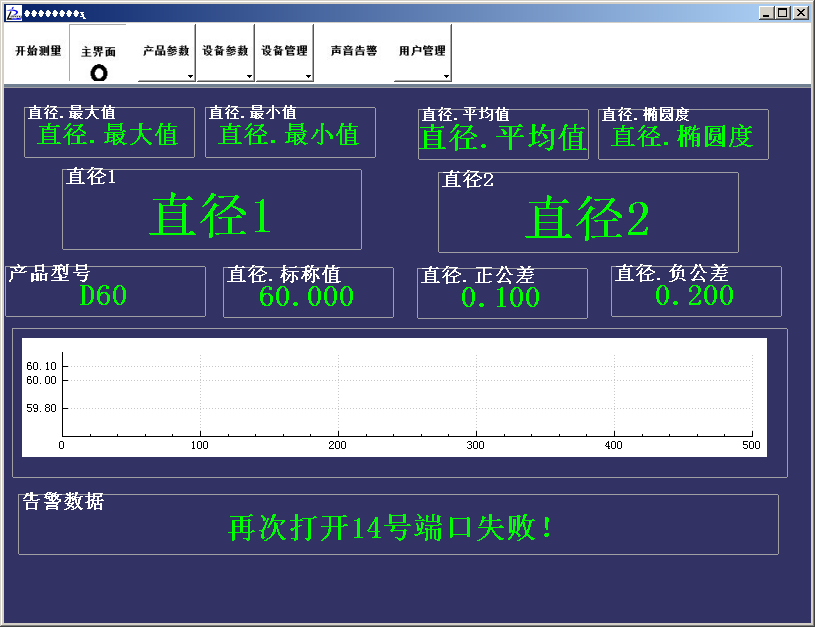Screen dimensions: 815x627
Task: Expand the dropdown arrow under 设备参数
Action: tap(249, 76)
